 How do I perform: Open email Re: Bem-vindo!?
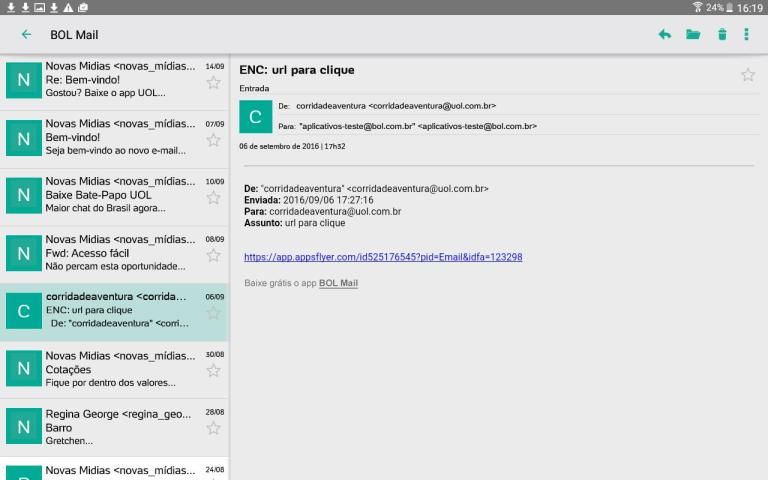(x=114, y=80)
